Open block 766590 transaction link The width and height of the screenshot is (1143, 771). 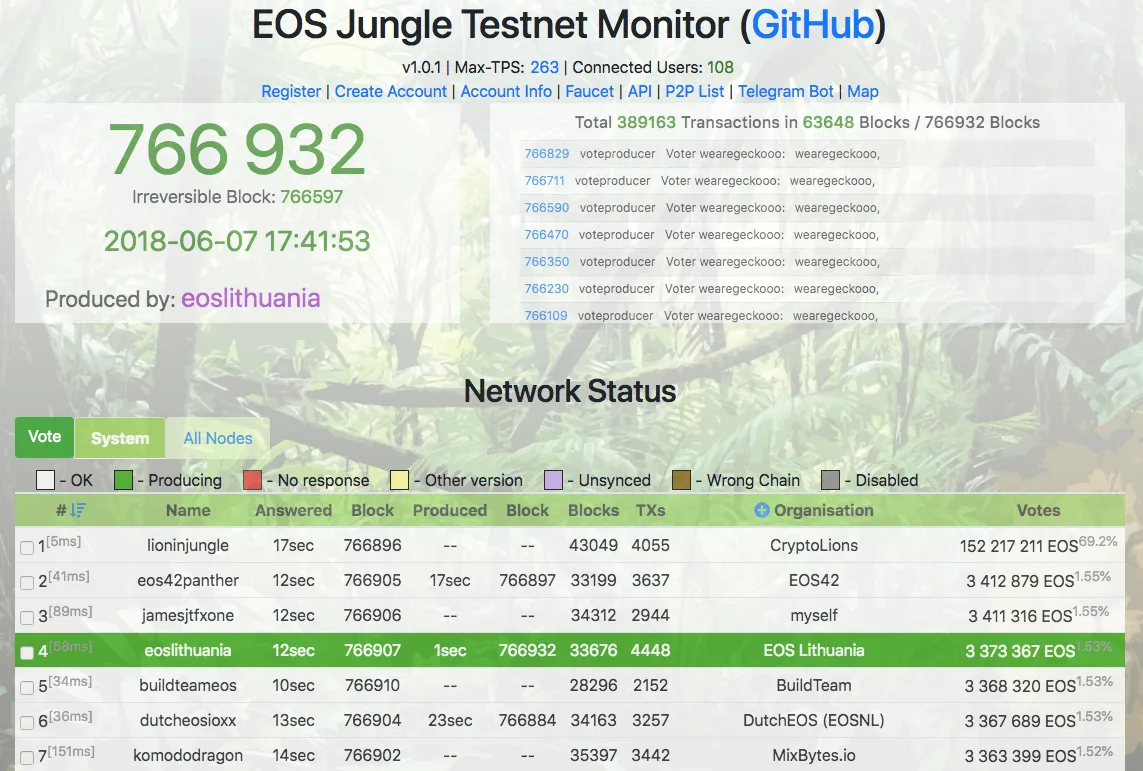coord(547,208)
